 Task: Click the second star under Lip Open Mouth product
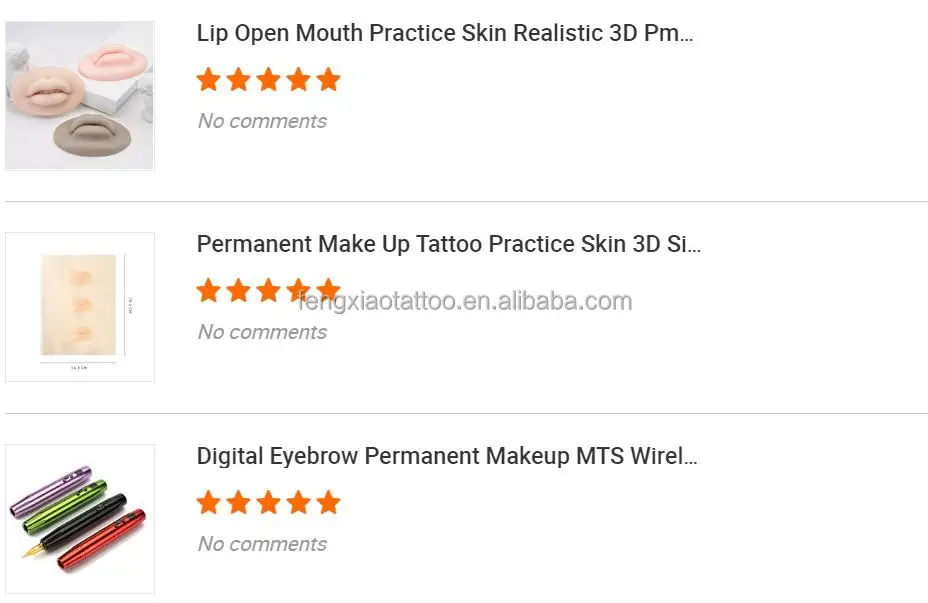tap(238, 80)
